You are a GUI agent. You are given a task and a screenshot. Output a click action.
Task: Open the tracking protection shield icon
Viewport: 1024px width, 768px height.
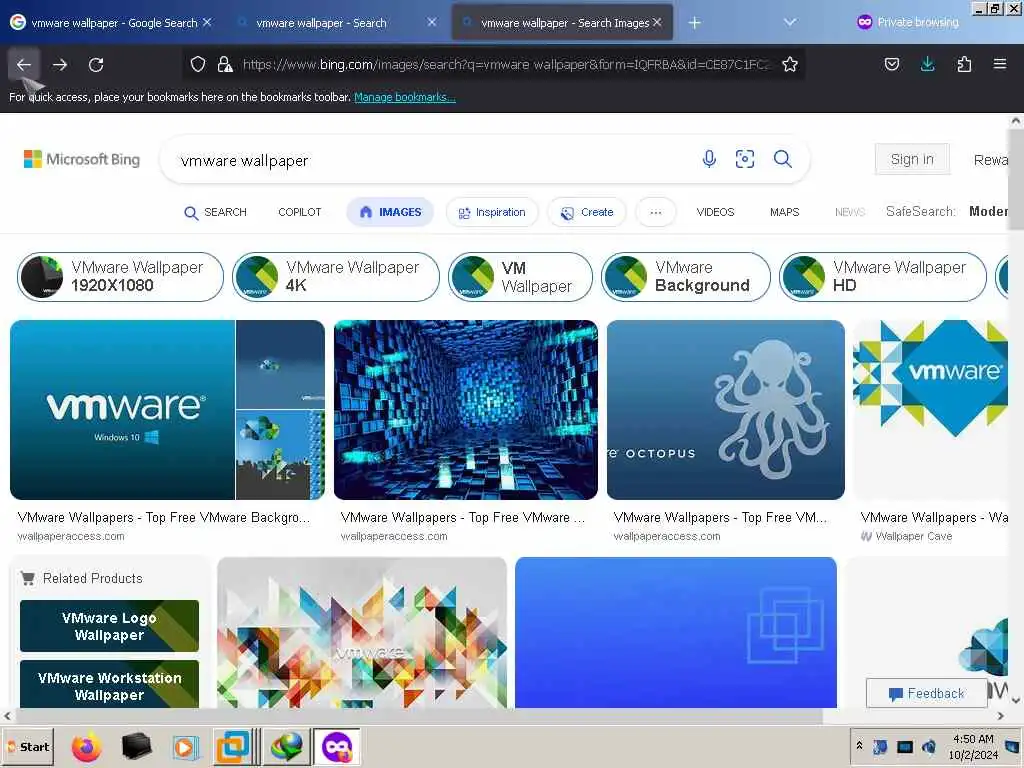pos(198,64)
